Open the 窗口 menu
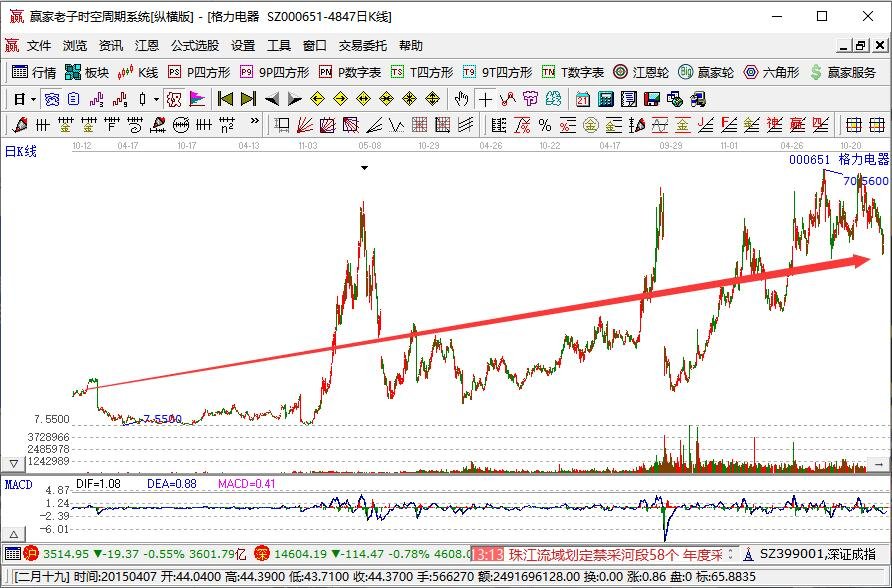 pos(315,45)
